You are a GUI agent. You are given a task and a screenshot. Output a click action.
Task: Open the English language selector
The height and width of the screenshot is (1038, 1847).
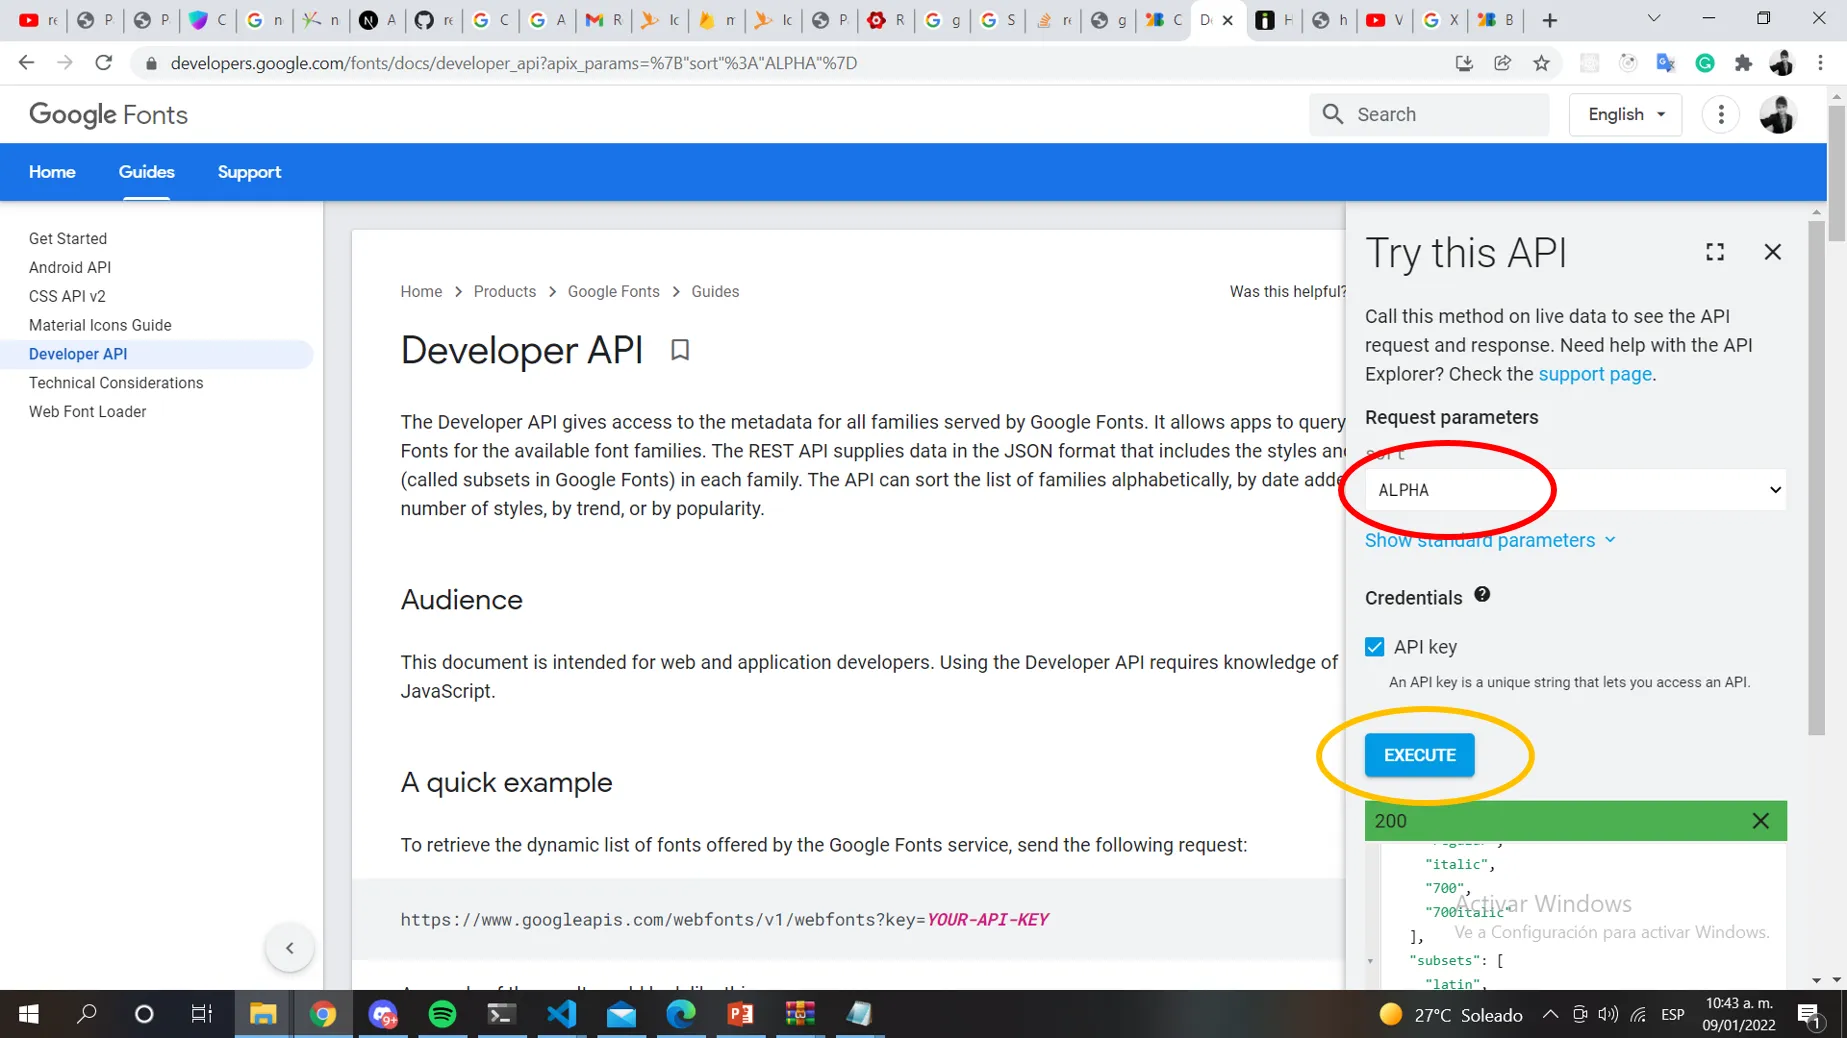(1626, 115)
